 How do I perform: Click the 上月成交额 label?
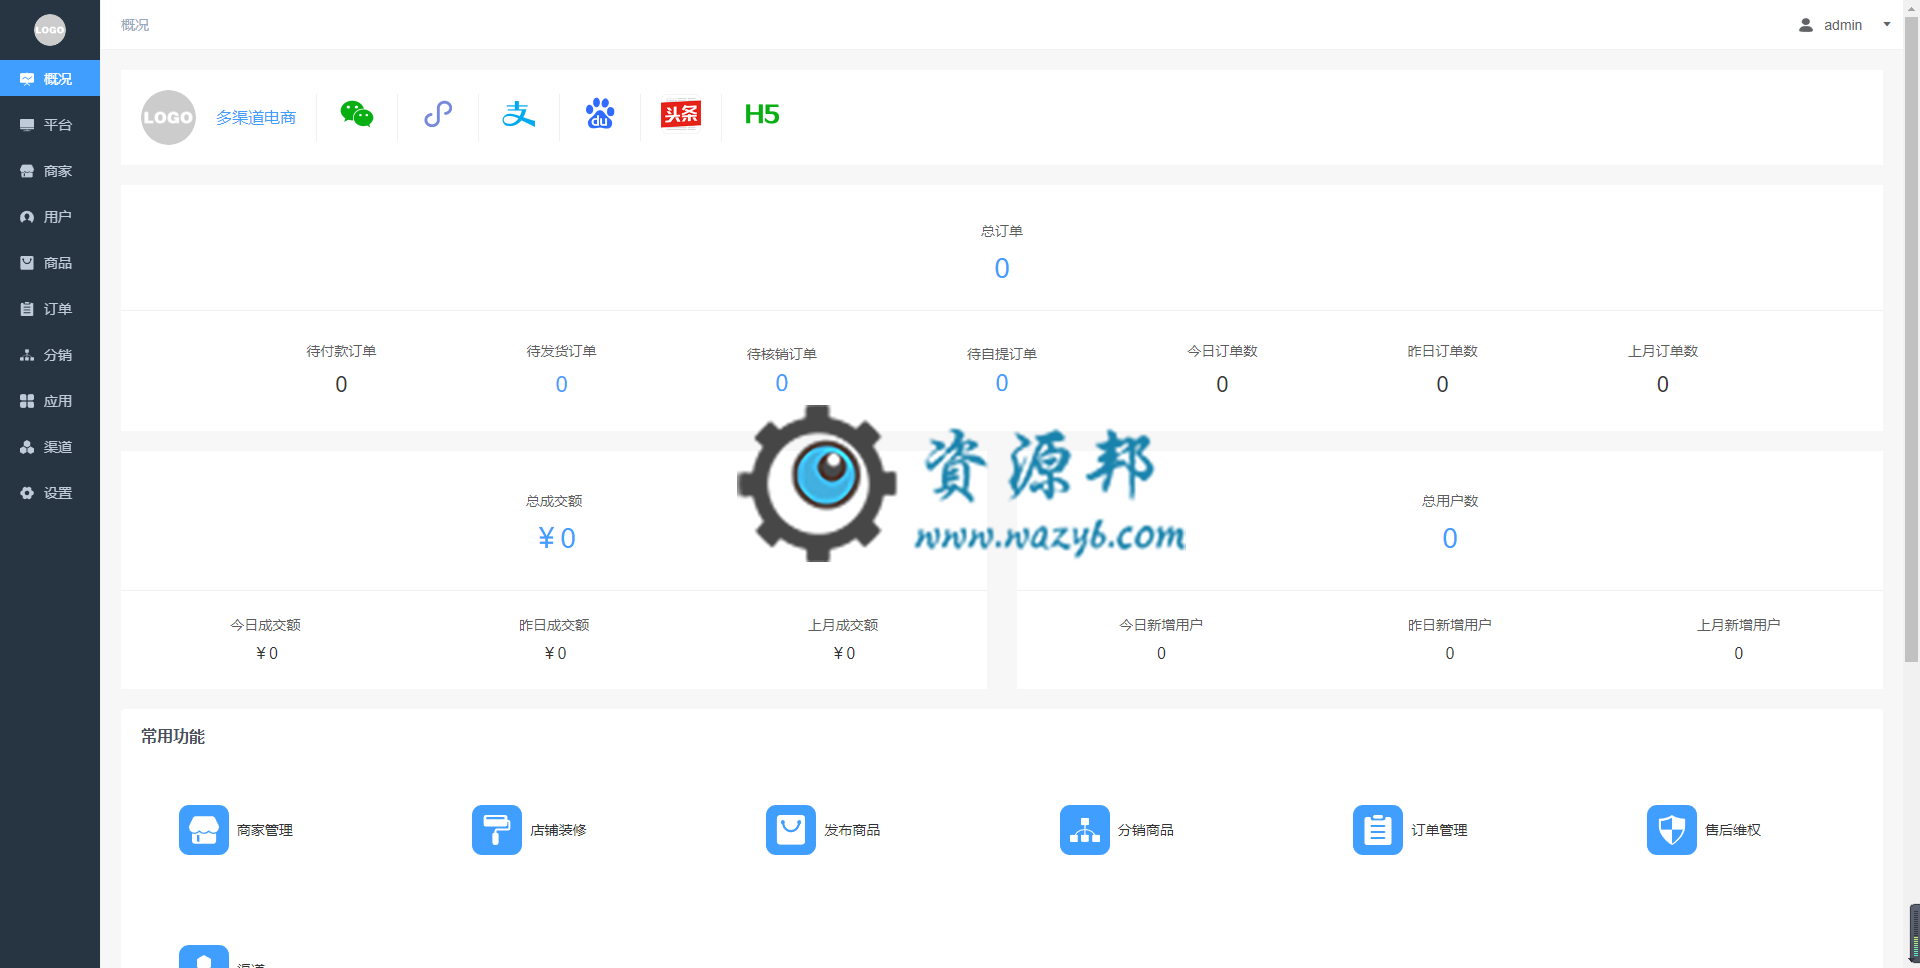click(843, 625)
